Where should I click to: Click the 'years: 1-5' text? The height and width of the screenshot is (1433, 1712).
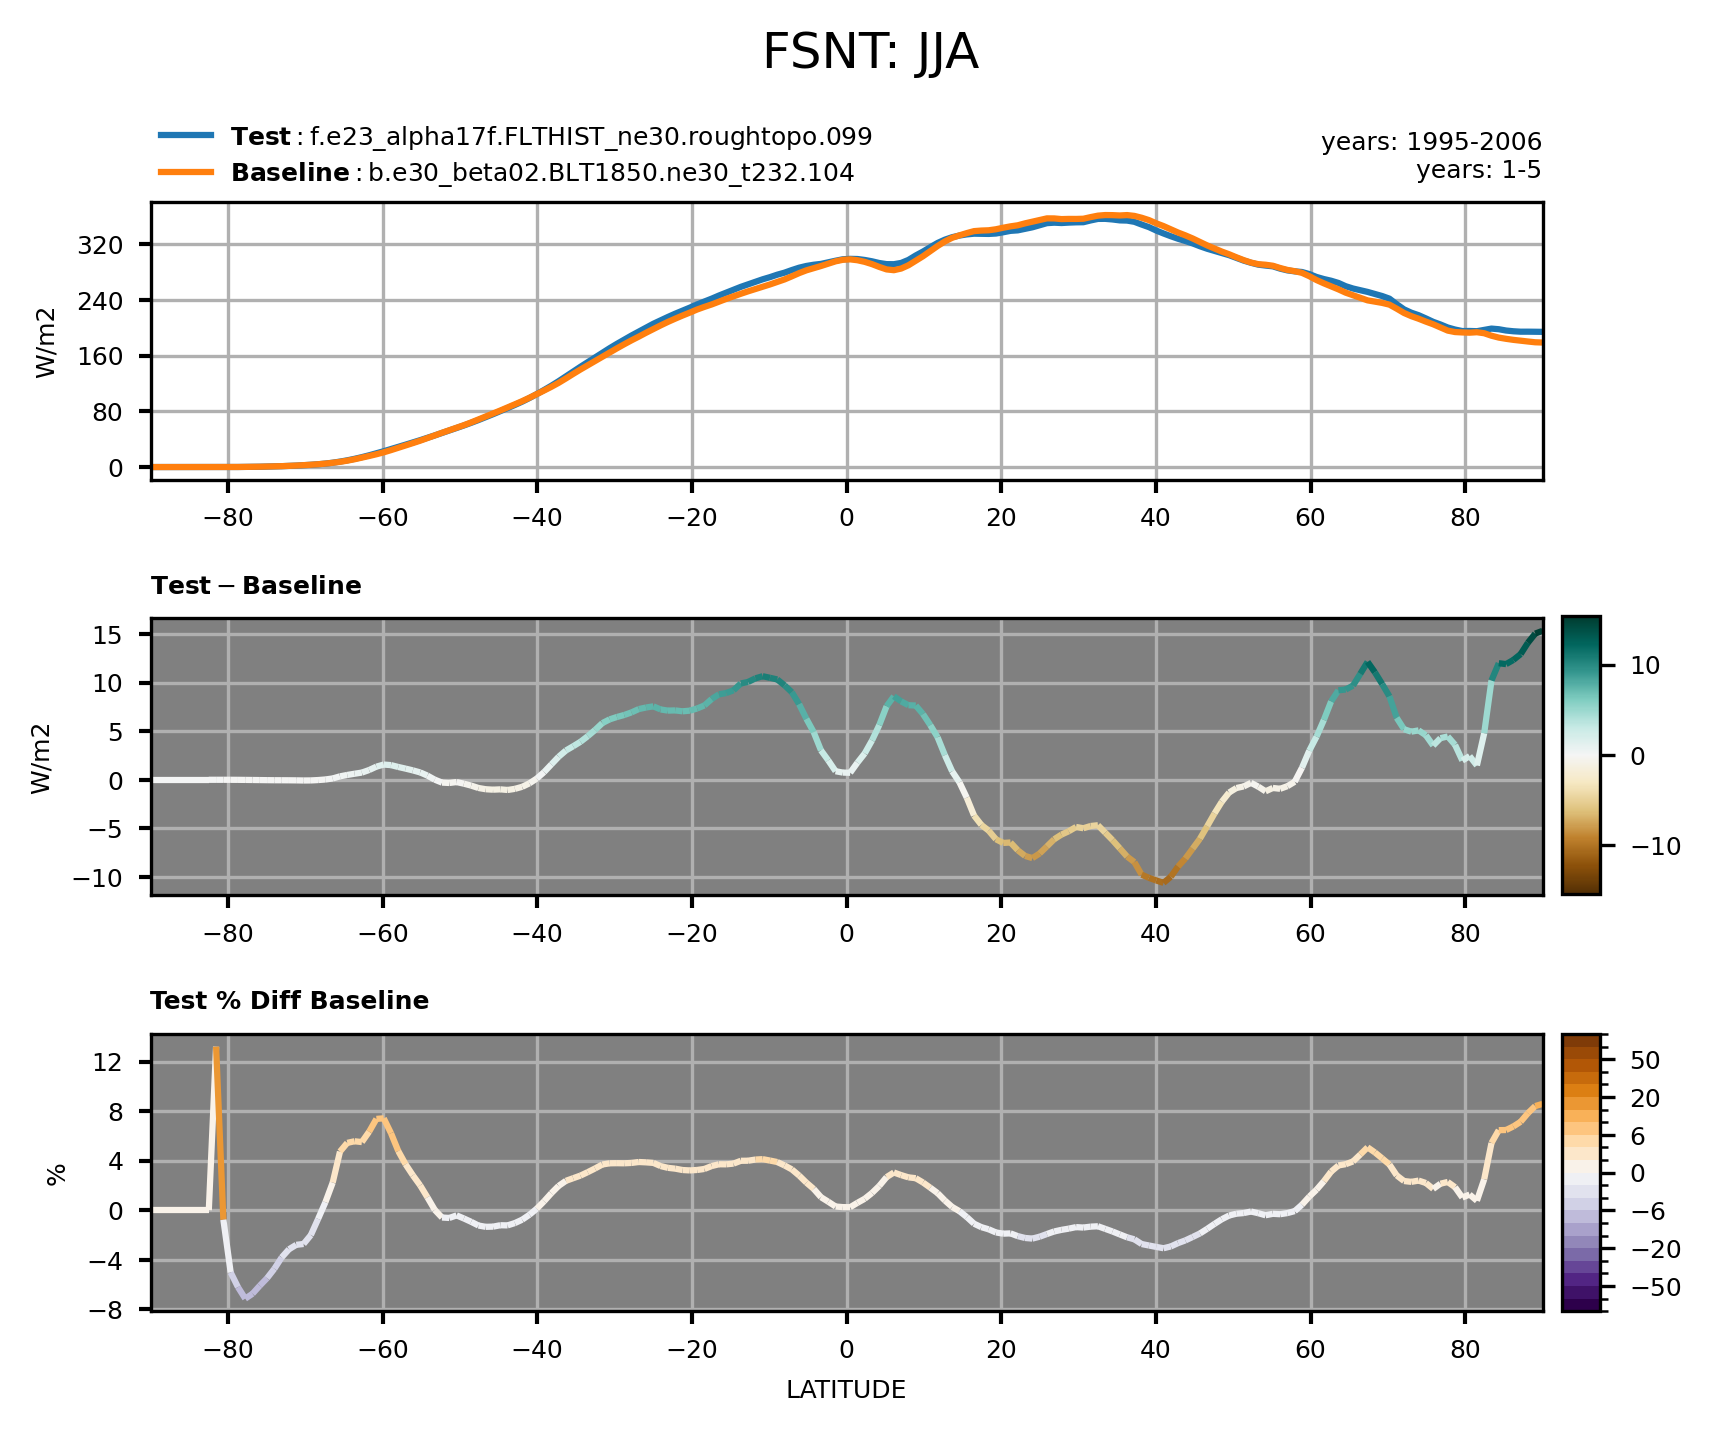tap(1478, 170)
